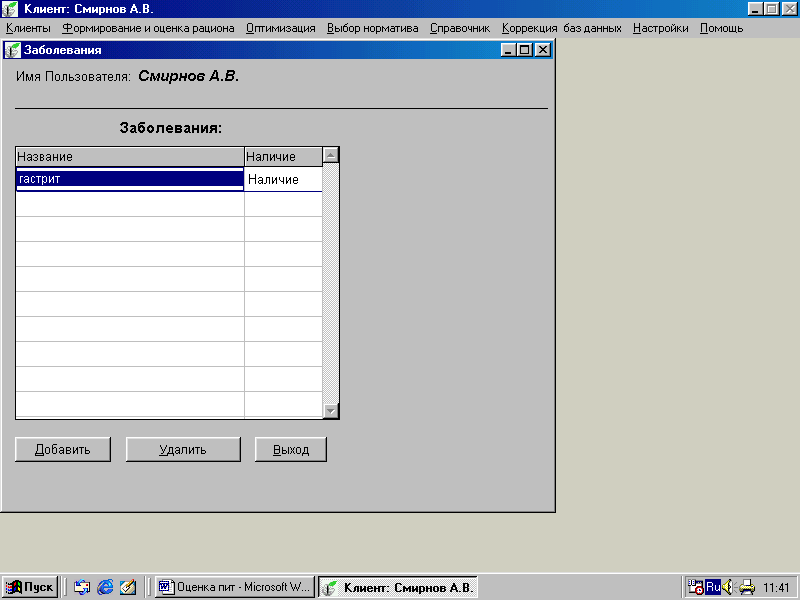Viewport: 800px width, 600px height.
Task: Click the vertical scrollbar track of table
Action: coord(331,283)
